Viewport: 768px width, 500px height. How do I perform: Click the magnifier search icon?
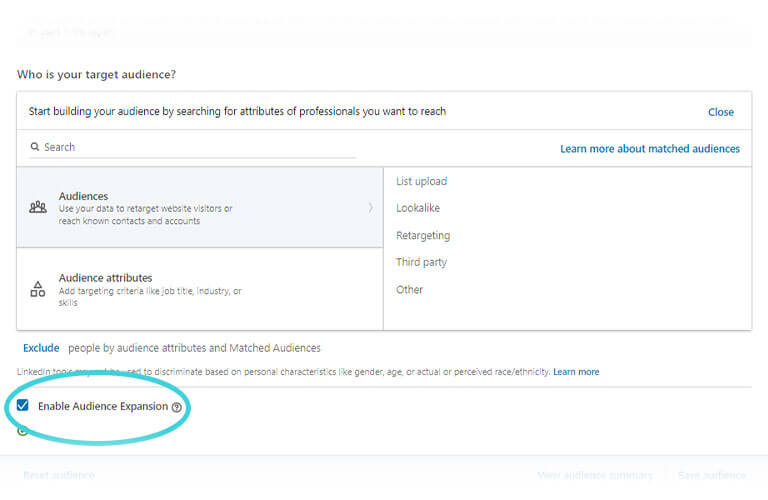35,147
